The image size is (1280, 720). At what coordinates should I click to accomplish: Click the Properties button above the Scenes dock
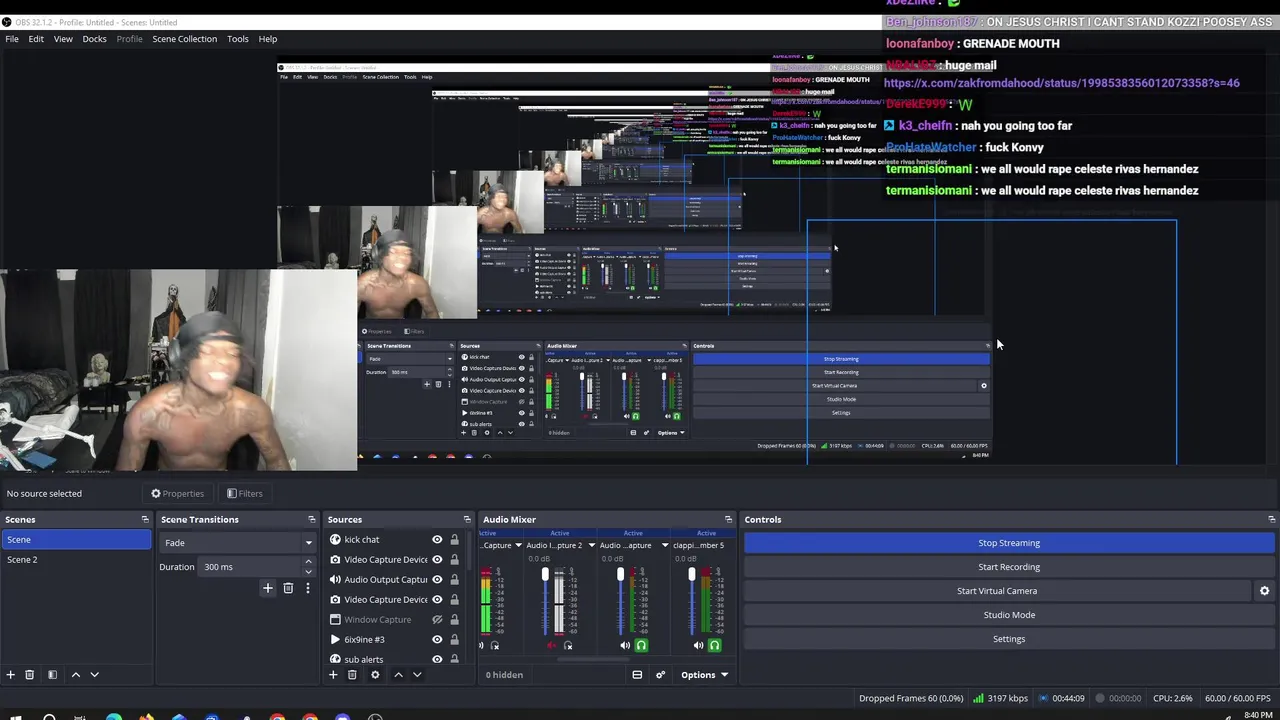point(178,493)
